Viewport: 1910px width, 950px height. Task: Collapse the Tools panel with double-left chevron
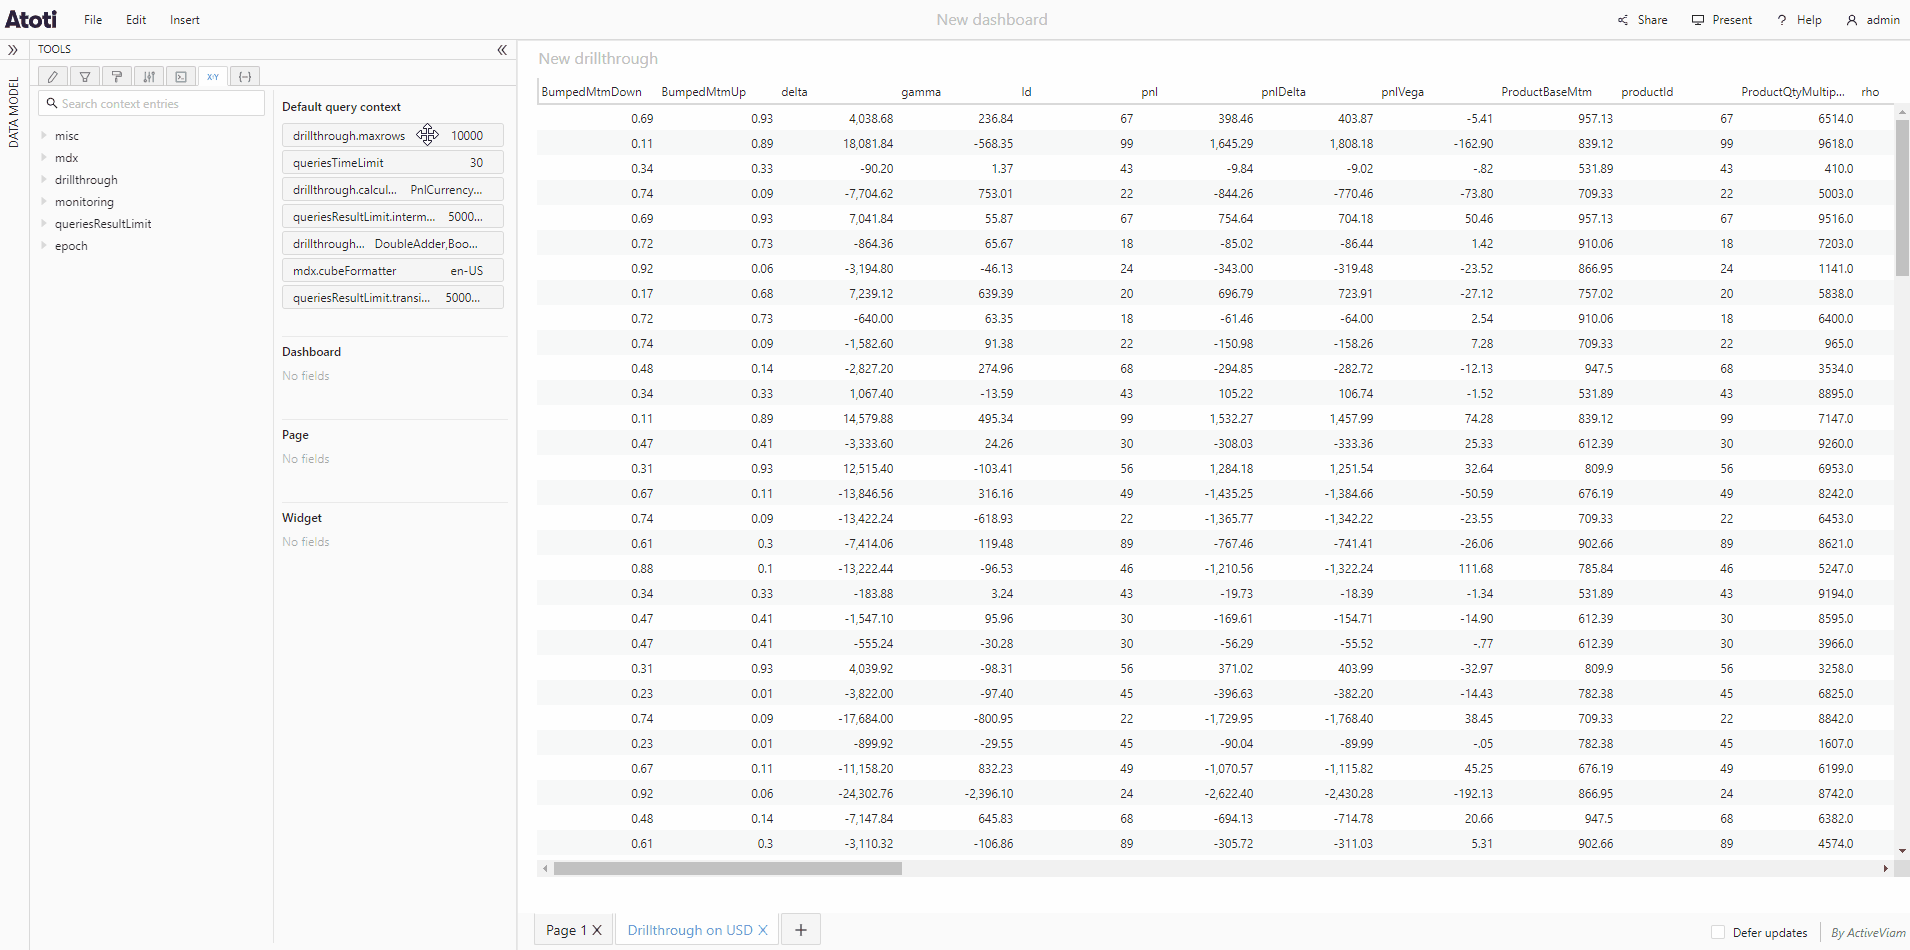502,50
